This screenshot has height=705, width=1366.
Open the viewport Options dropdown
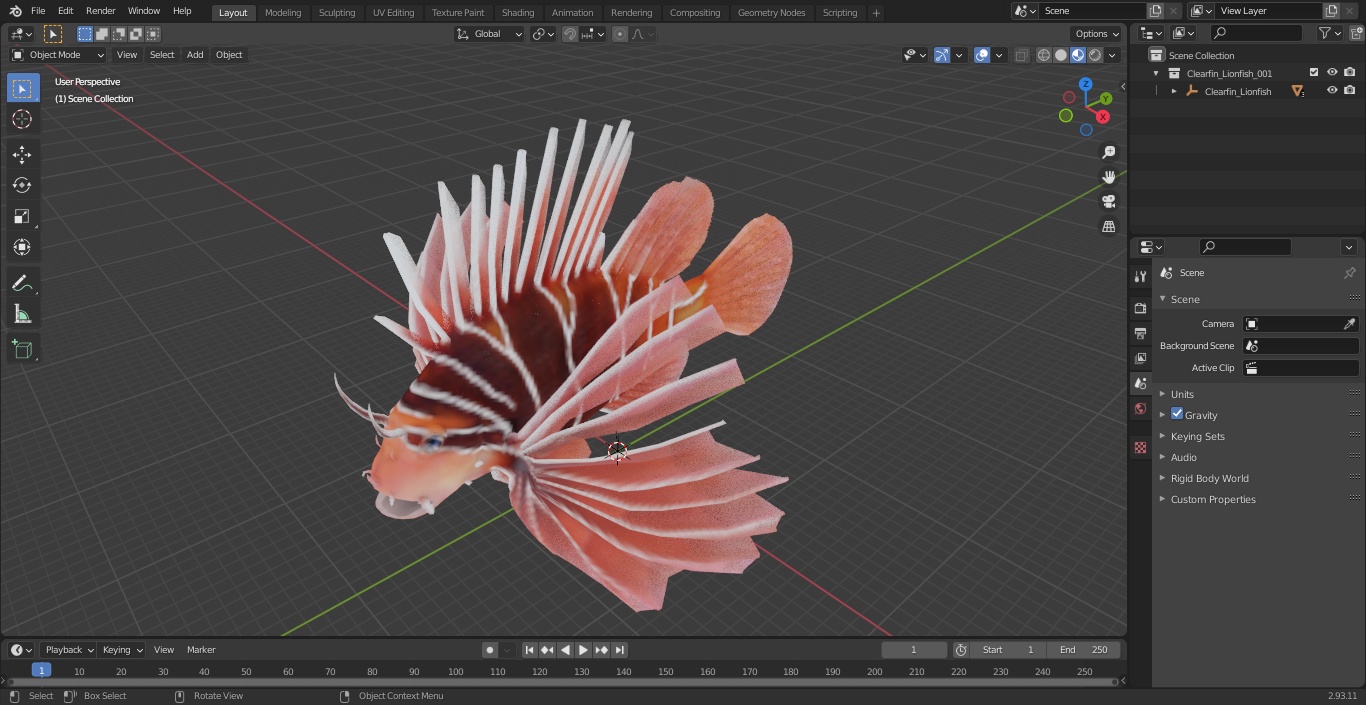tap(1097, 34)
